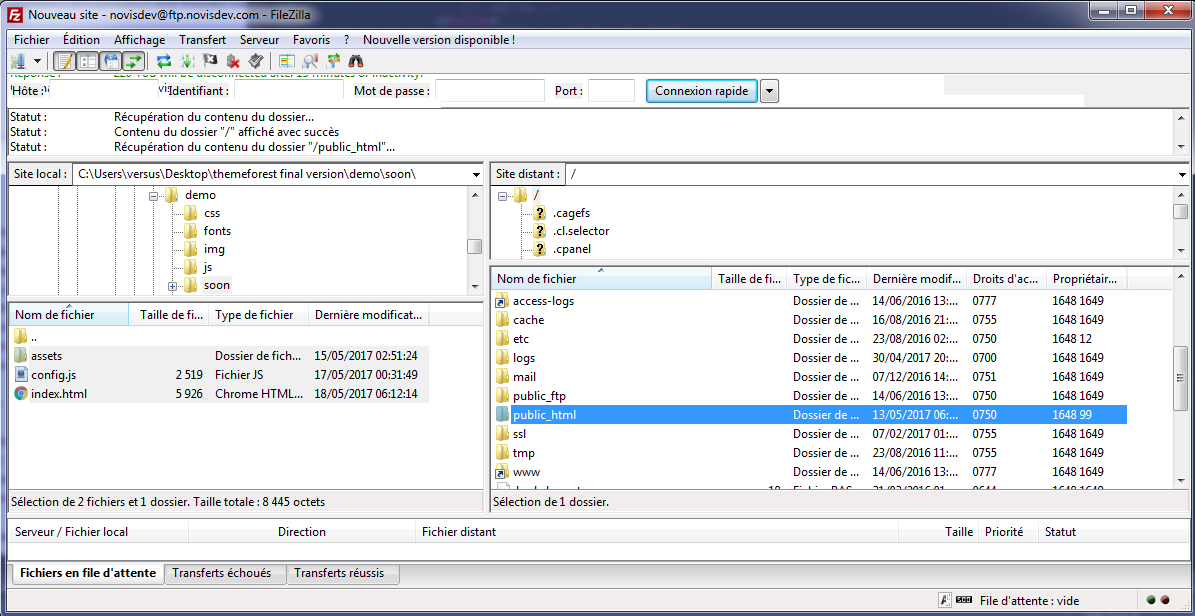Open the filename filters dialog icon
The image size is (1195, 616).
pos(287,62)
